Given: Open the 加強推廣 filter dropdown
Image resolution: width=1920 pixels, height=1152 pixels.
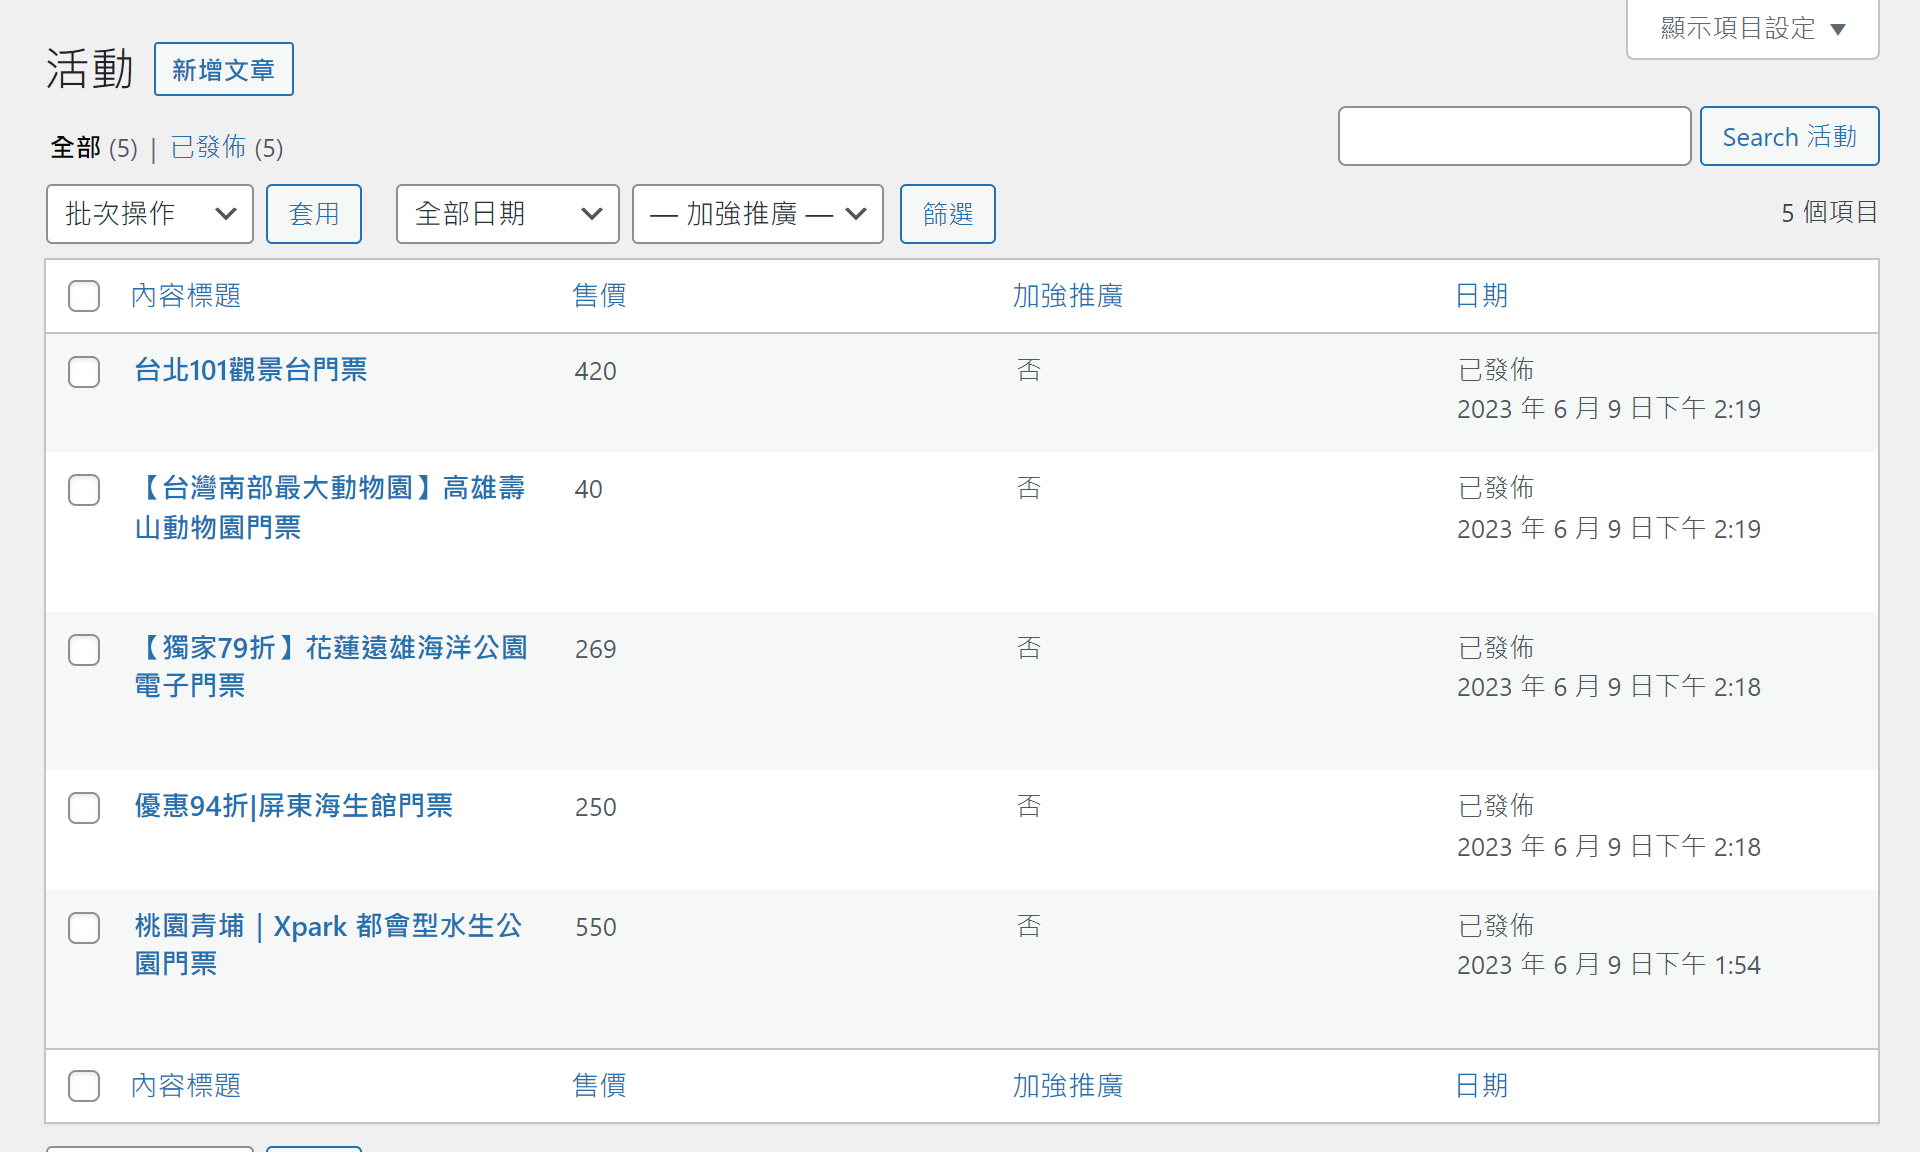Looking at the screenshot, I should (757, 214).
